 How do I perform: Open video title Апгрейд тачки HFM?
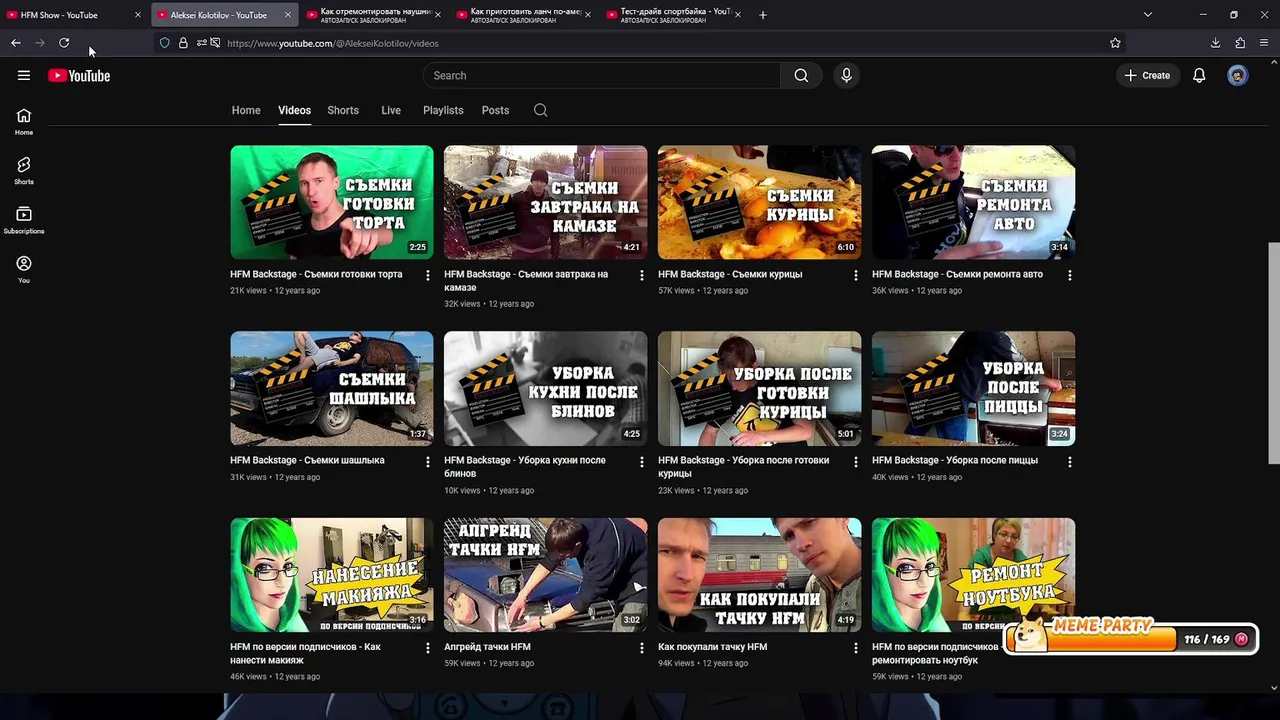(x=487, y=647)
